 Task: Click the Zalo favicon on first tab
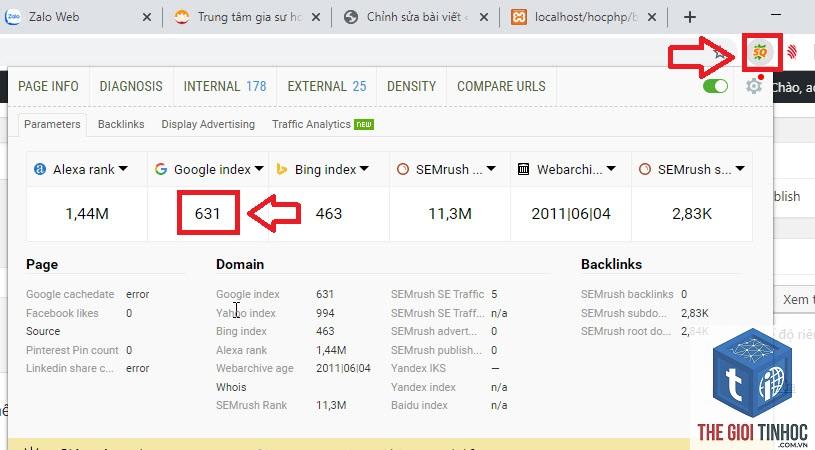pos(13,17)
